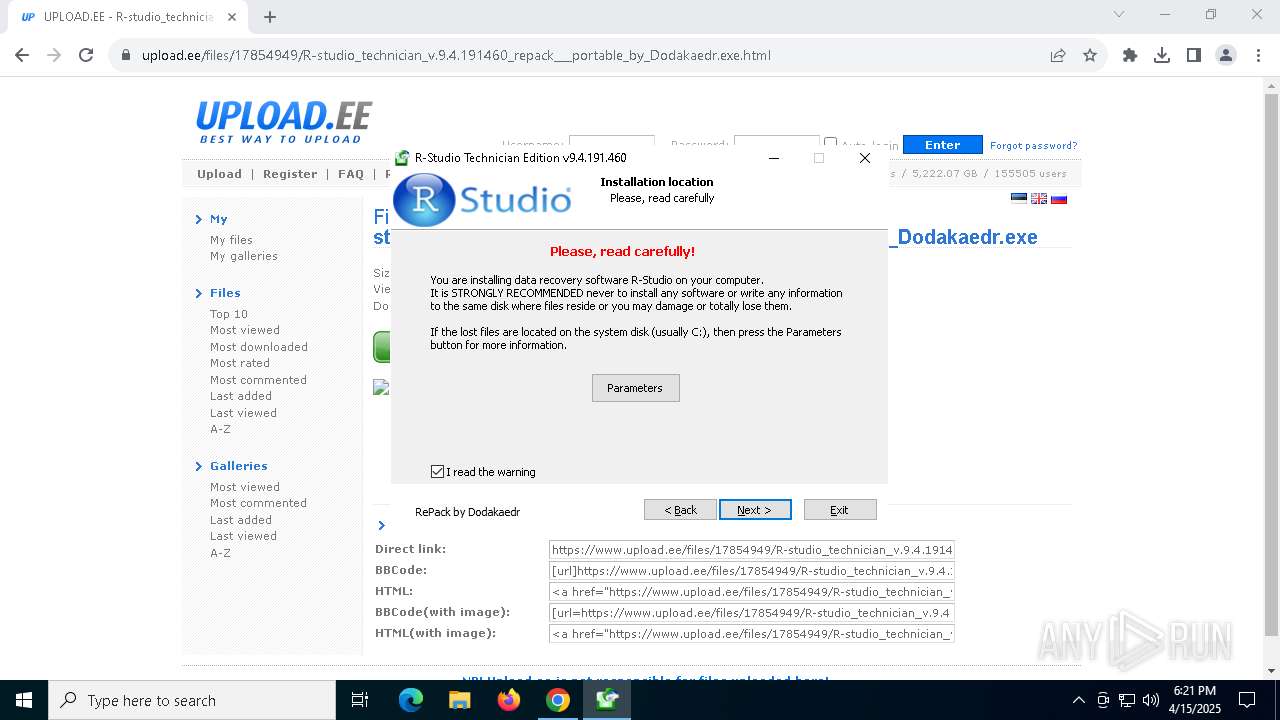Open File Explorer from taskbar

coord(460,700)
